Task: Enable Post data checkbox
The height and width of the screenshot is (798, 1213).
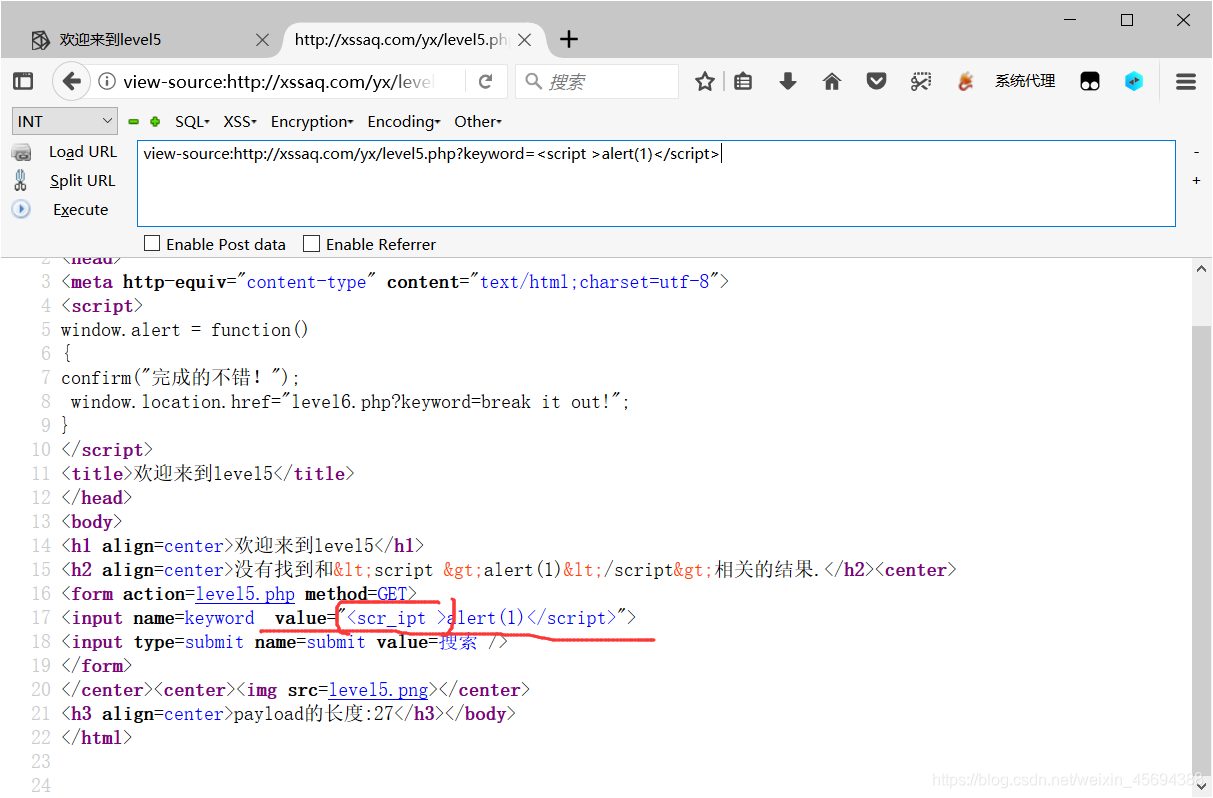Action: (152, 243)
